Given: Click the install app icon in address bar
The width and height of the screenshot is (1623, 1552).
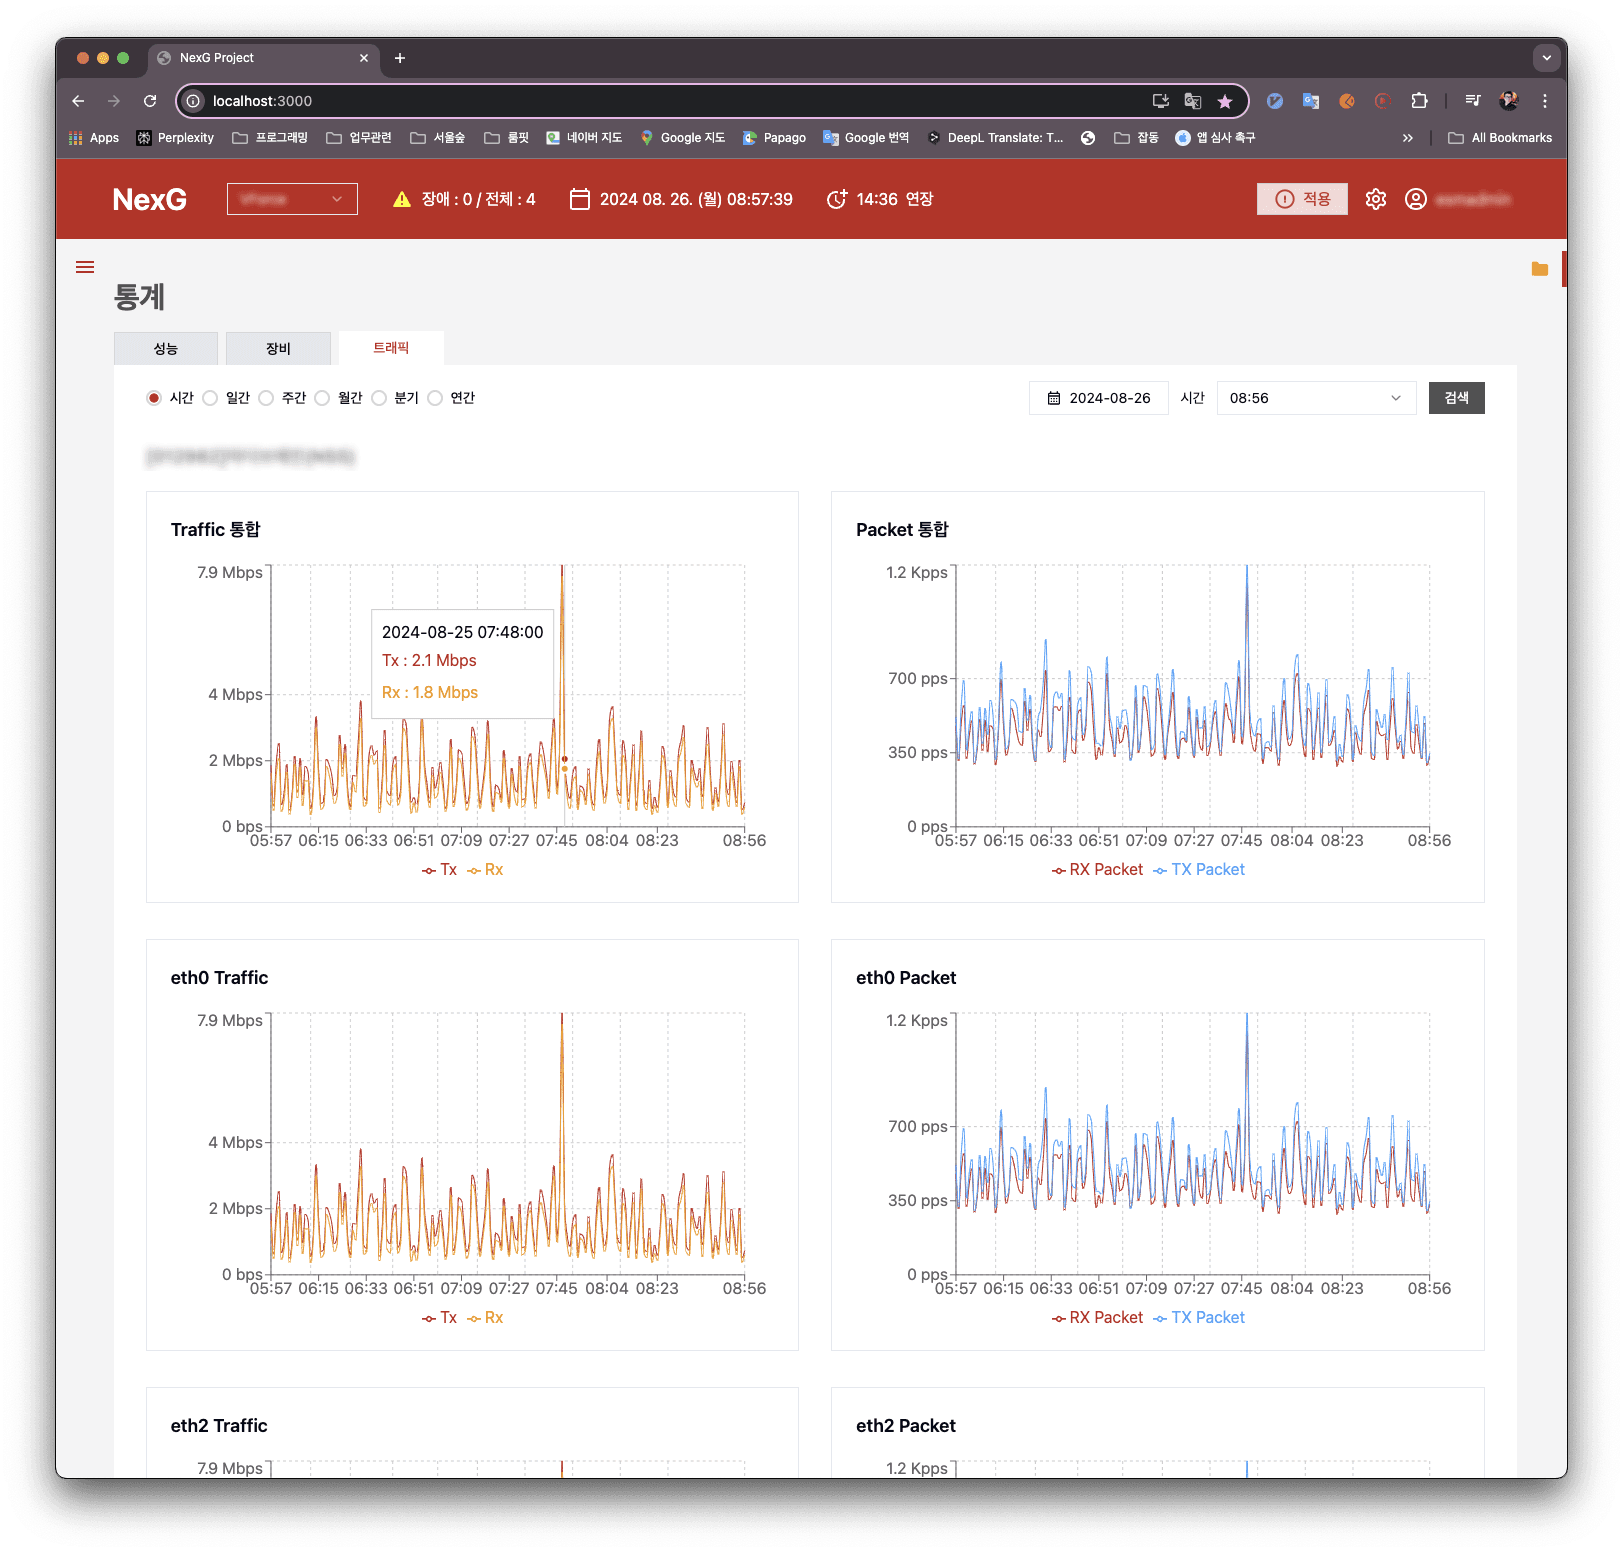Looking at the screenshot, I should tap(1161, 101).
